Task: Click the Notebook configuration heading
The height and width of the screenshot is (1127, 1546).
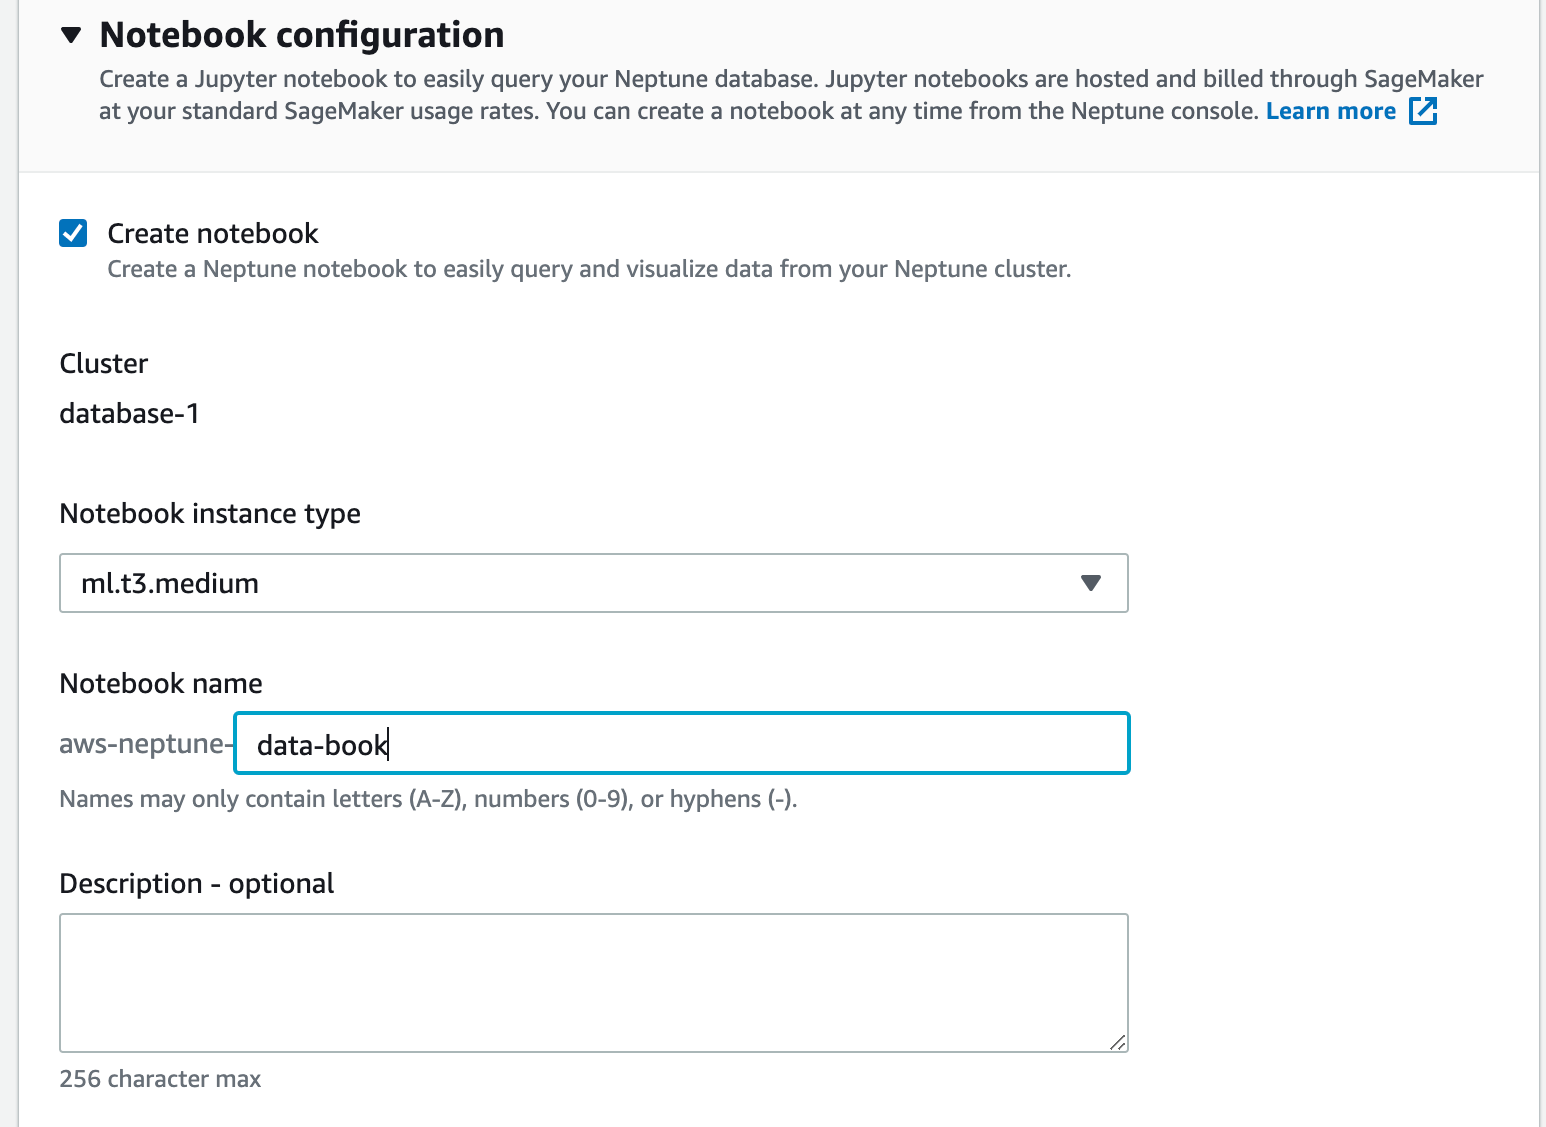Action: click(301, 33)
